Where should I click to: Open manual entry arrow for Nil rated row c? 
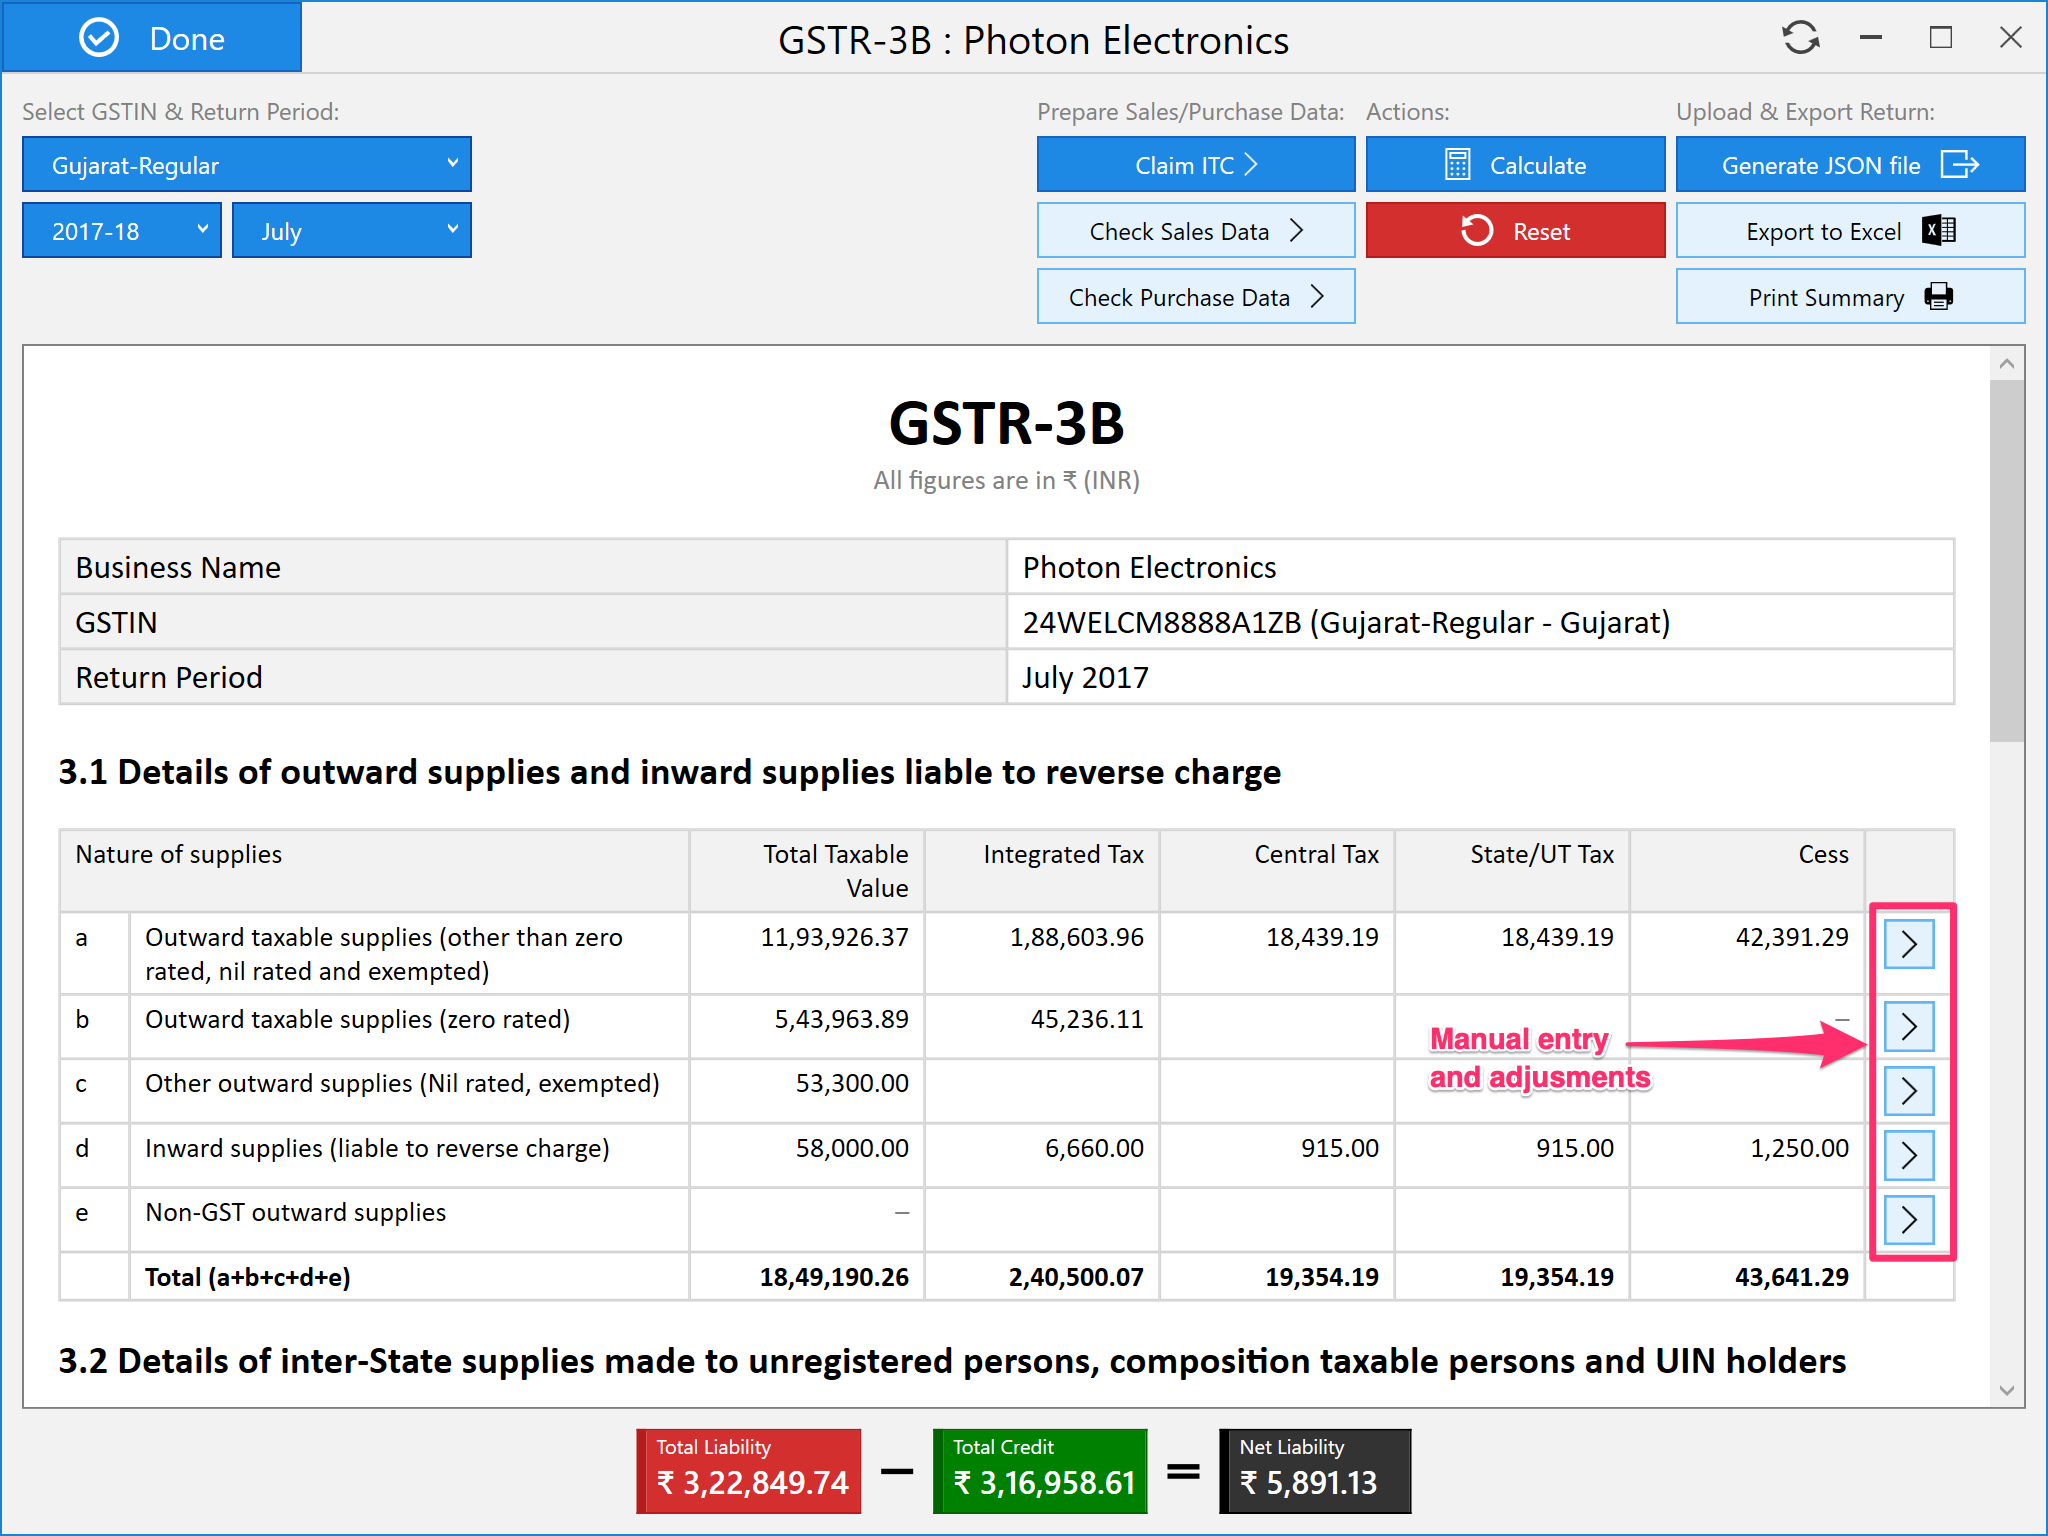(x=1909, y=1091)
